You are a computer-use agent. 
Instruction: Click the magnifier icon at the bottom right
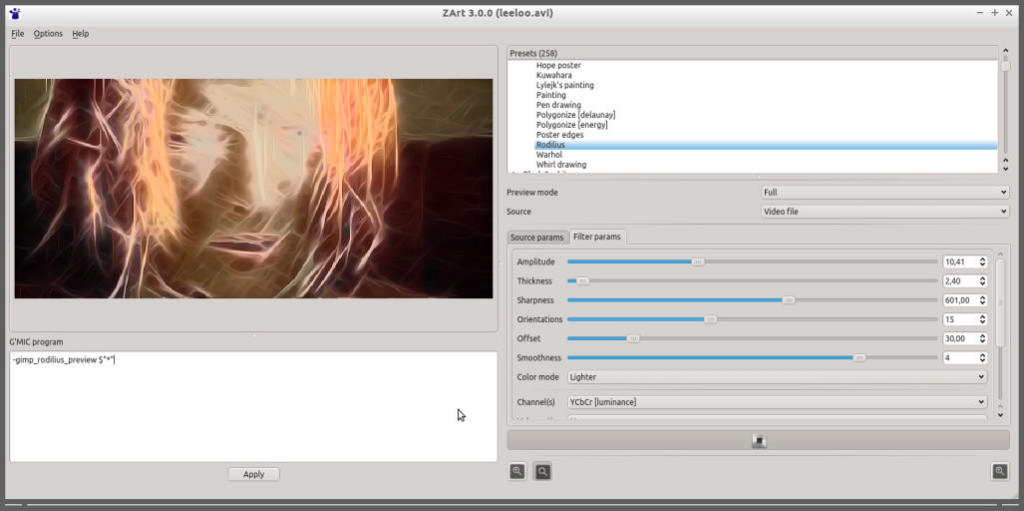coord(999,471)
